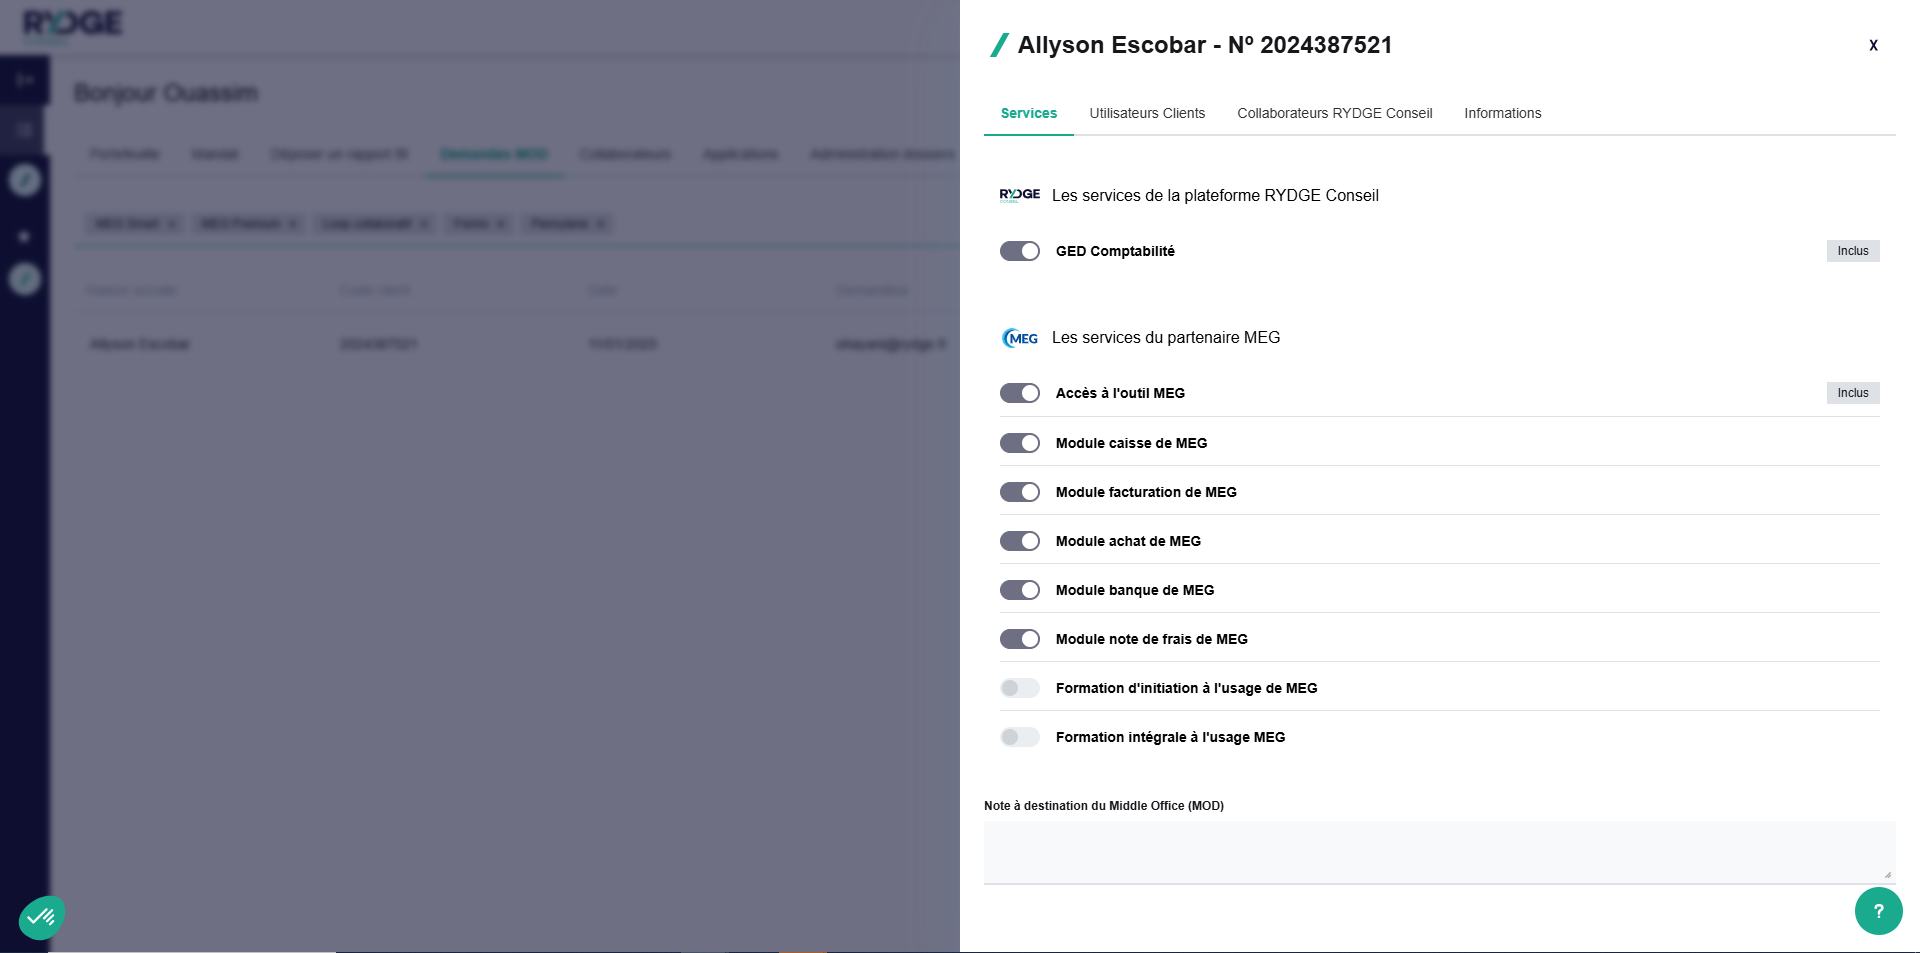Switch to Collaborateurs RYDGE Conseil tab
This screenshot has height=953, width=1920.
1334,113
